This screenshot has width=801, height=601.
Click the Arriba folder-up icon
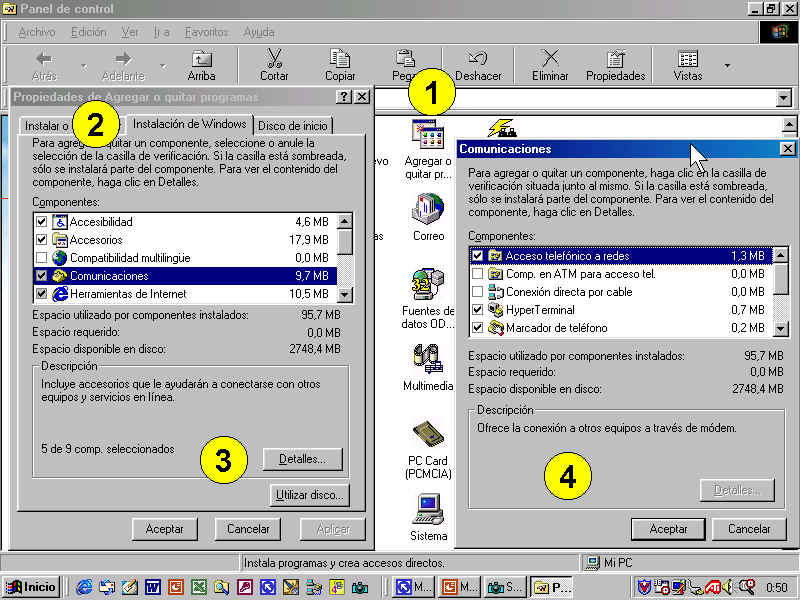click(x=201, y=59)
